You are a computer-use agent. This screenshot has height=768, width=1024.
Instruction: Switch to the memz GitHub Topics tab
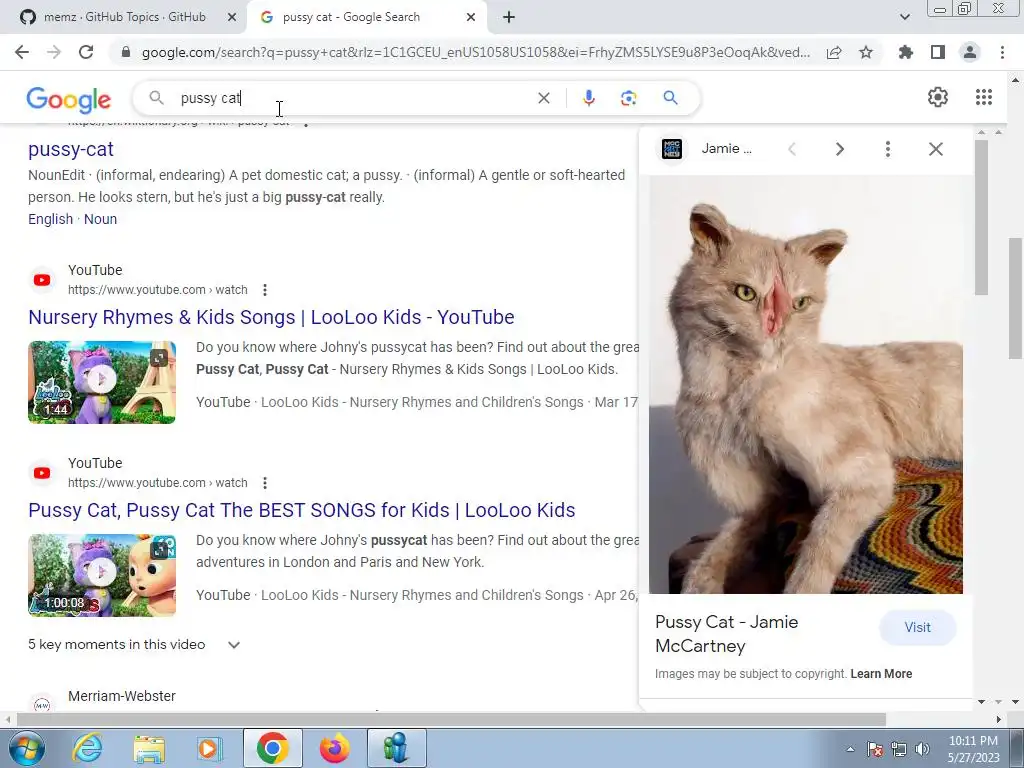pyautogui.click(x=124, y=17)
